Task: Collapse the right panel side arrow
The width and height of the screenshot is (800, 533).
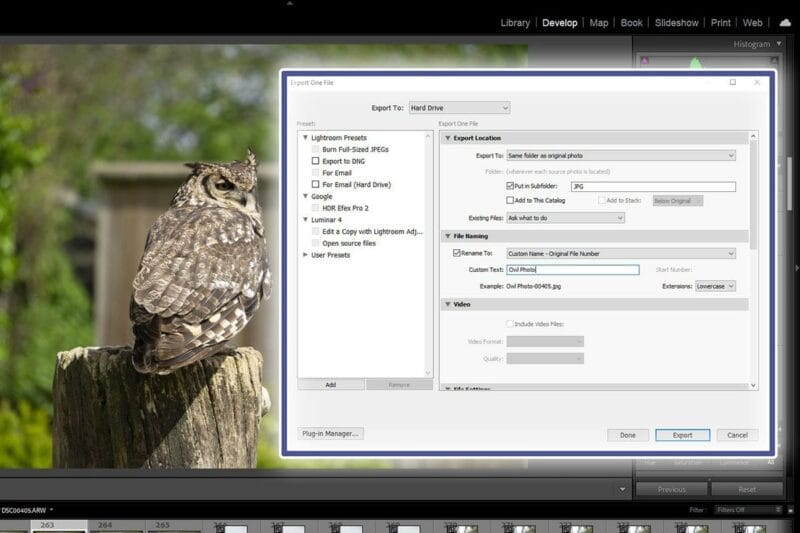Action: point(797,267)
